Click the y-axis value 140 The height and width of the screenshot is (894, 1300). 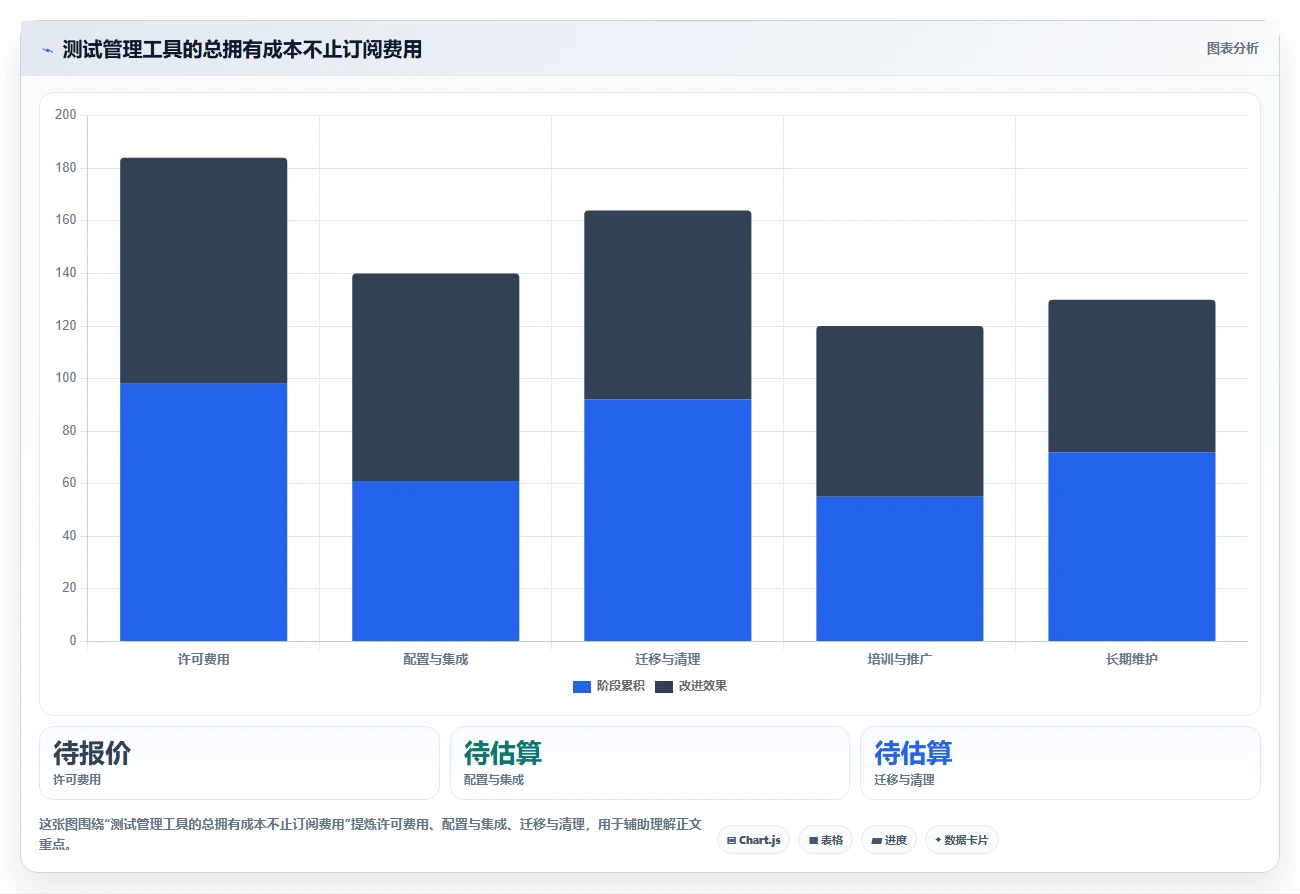point(66,273)
